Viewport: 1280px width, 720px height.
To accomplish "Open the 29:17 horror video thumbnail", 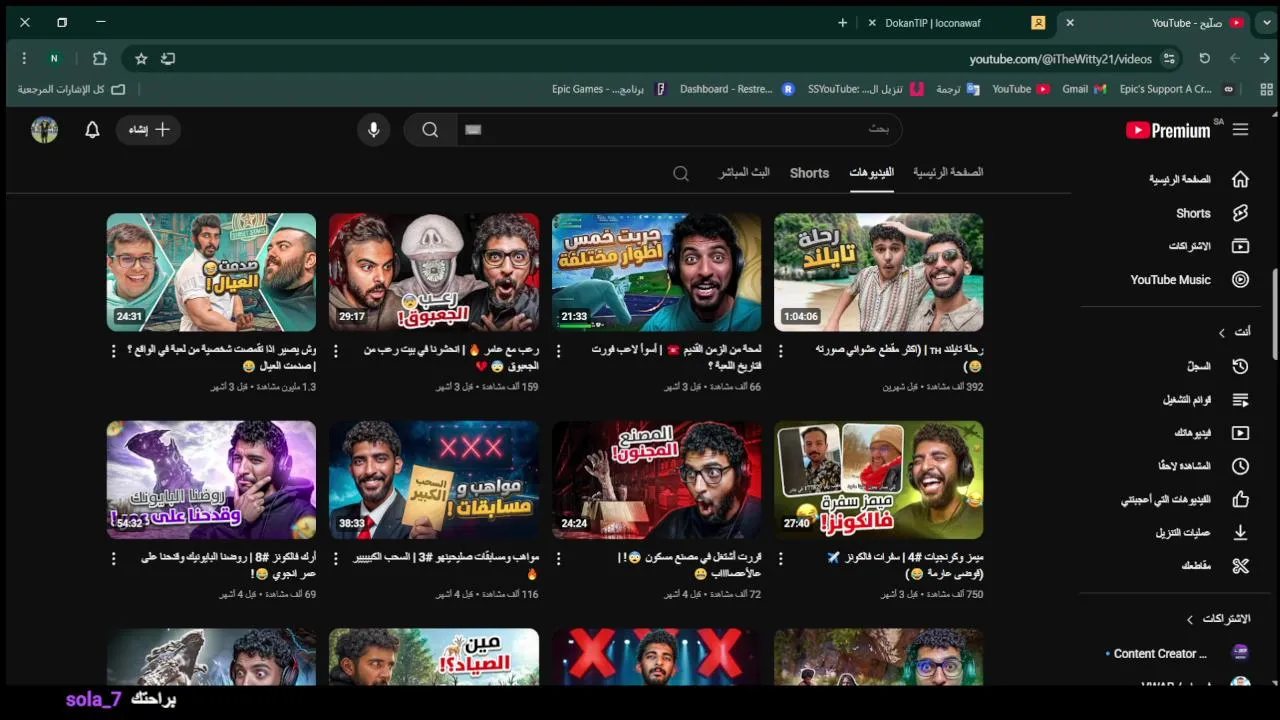I will 434,272.
